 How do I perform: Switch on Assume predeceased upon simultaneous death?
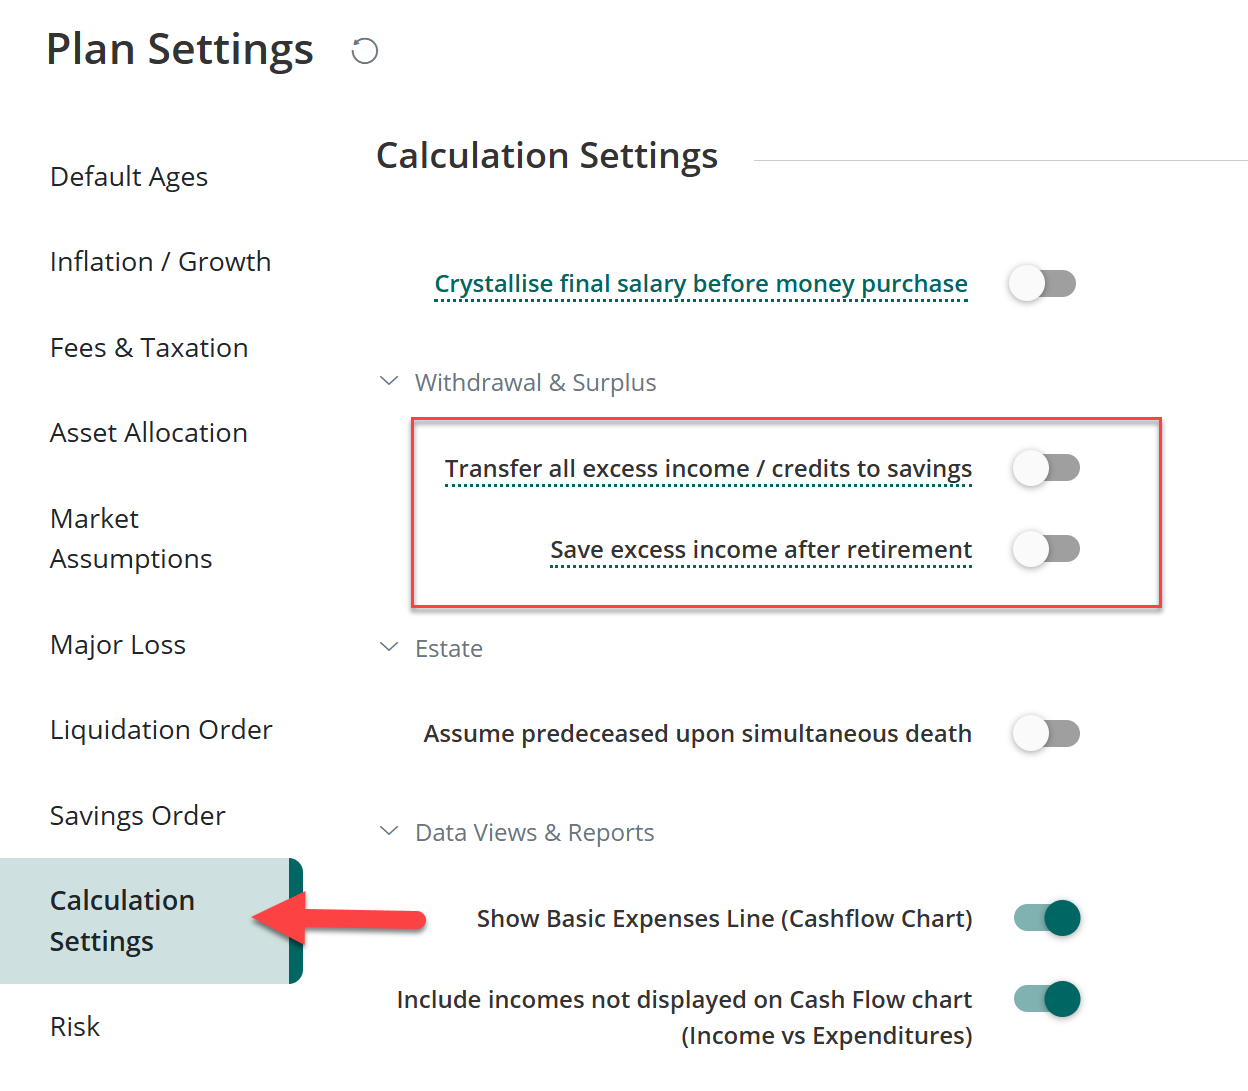click(1046, 733)
